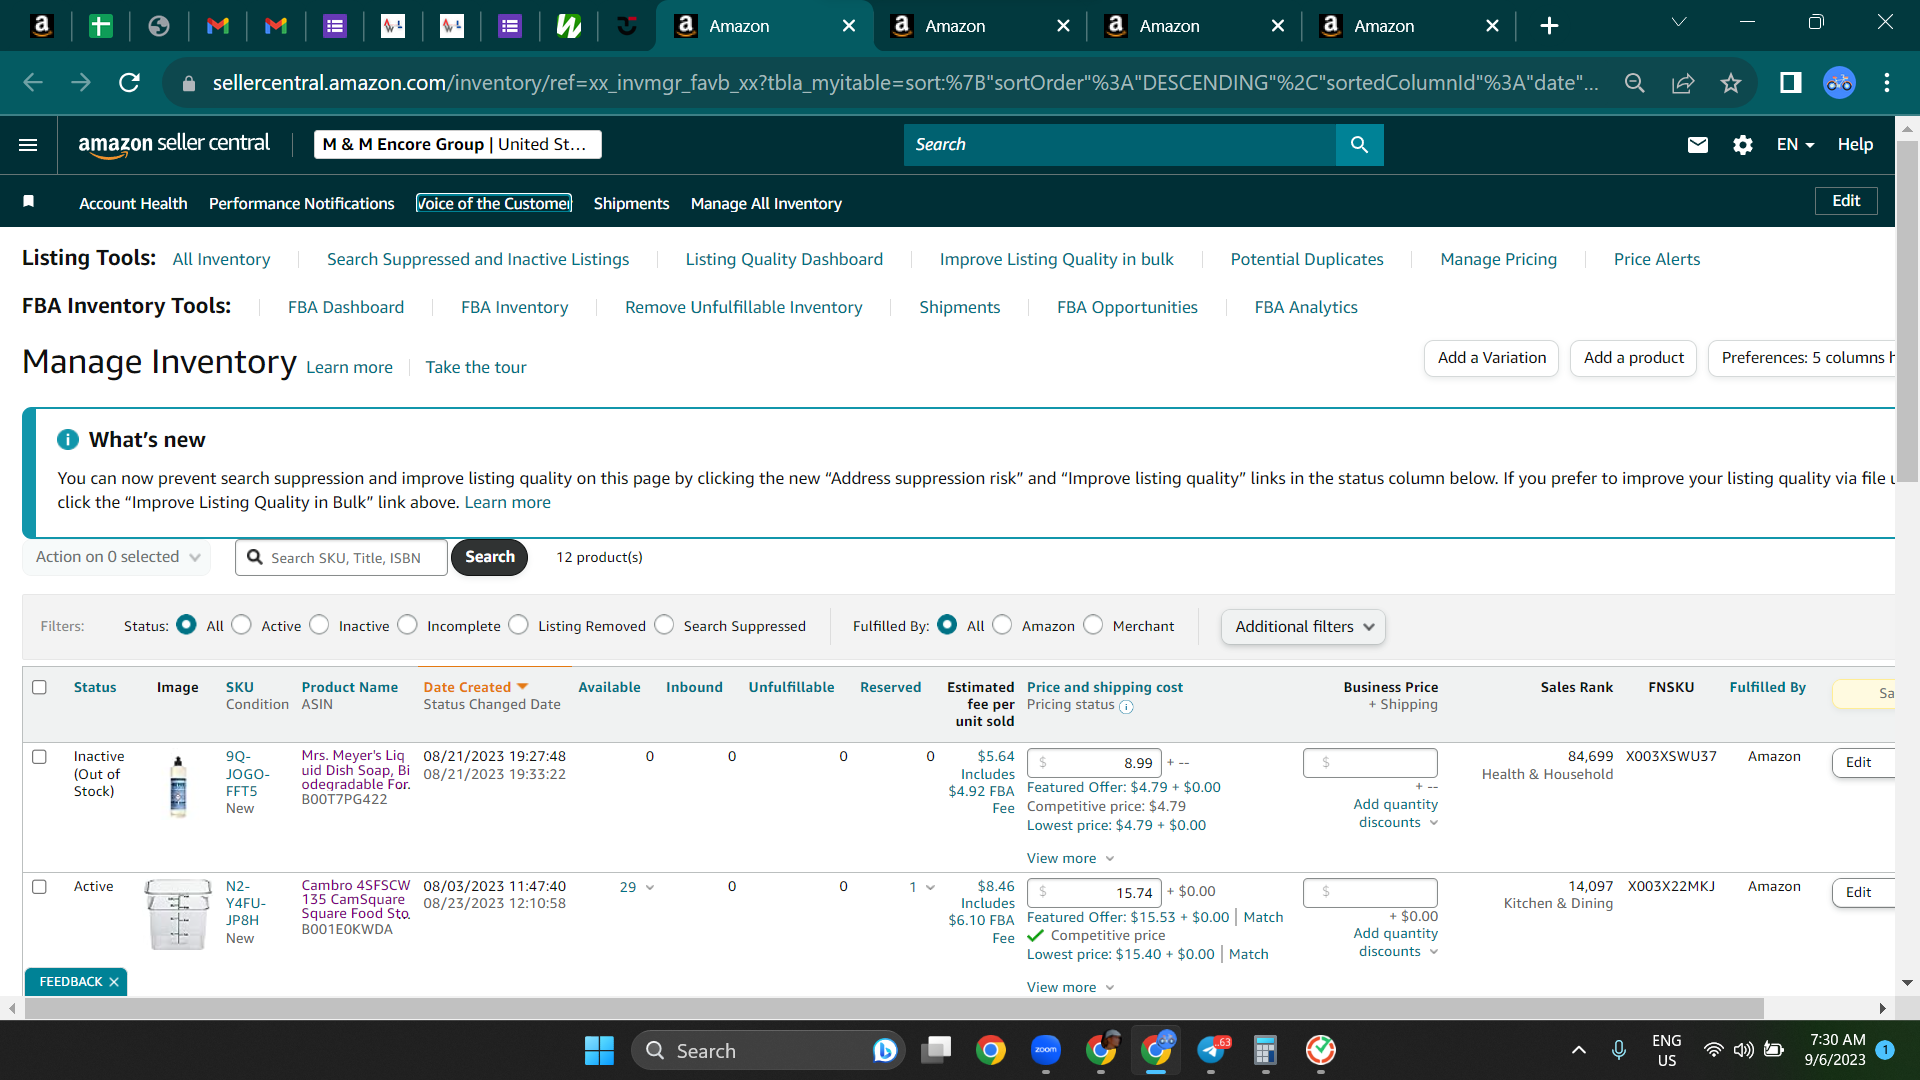1920x1080 pixels.
Task: Select Fulfilled By Merchant radio button
Action: 1093,625
